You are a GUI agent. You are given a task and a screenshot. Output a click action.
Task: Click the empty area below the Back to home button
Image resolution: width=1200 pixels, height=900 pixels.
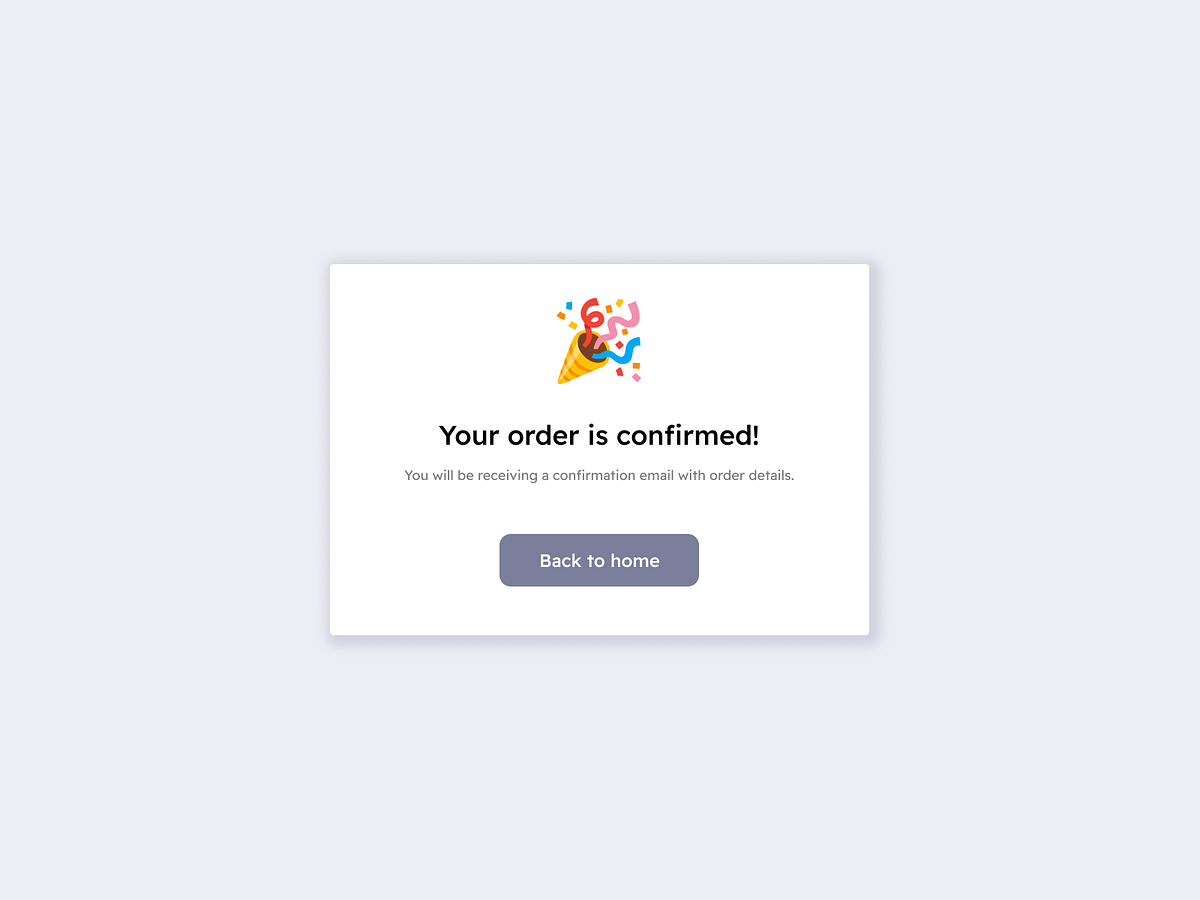coord(598,612)
